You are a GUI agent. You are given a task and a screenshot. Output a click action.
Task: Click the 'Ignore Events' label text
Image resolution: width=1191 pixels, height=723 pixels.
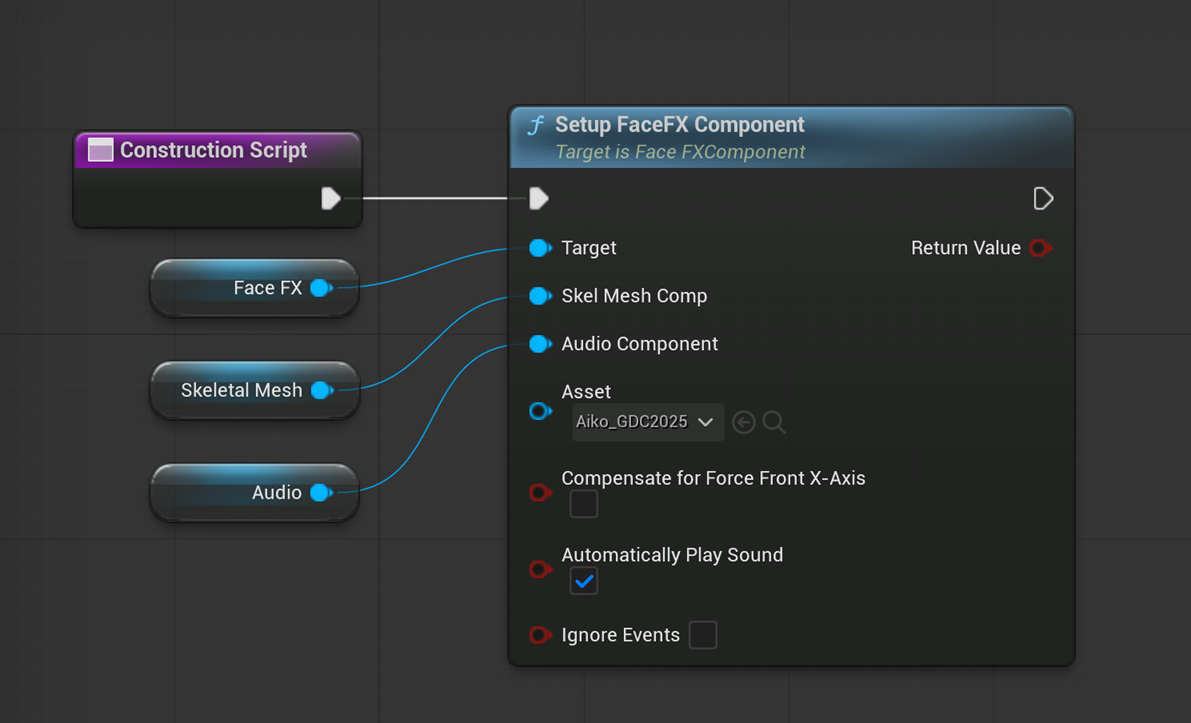point(621,635)
